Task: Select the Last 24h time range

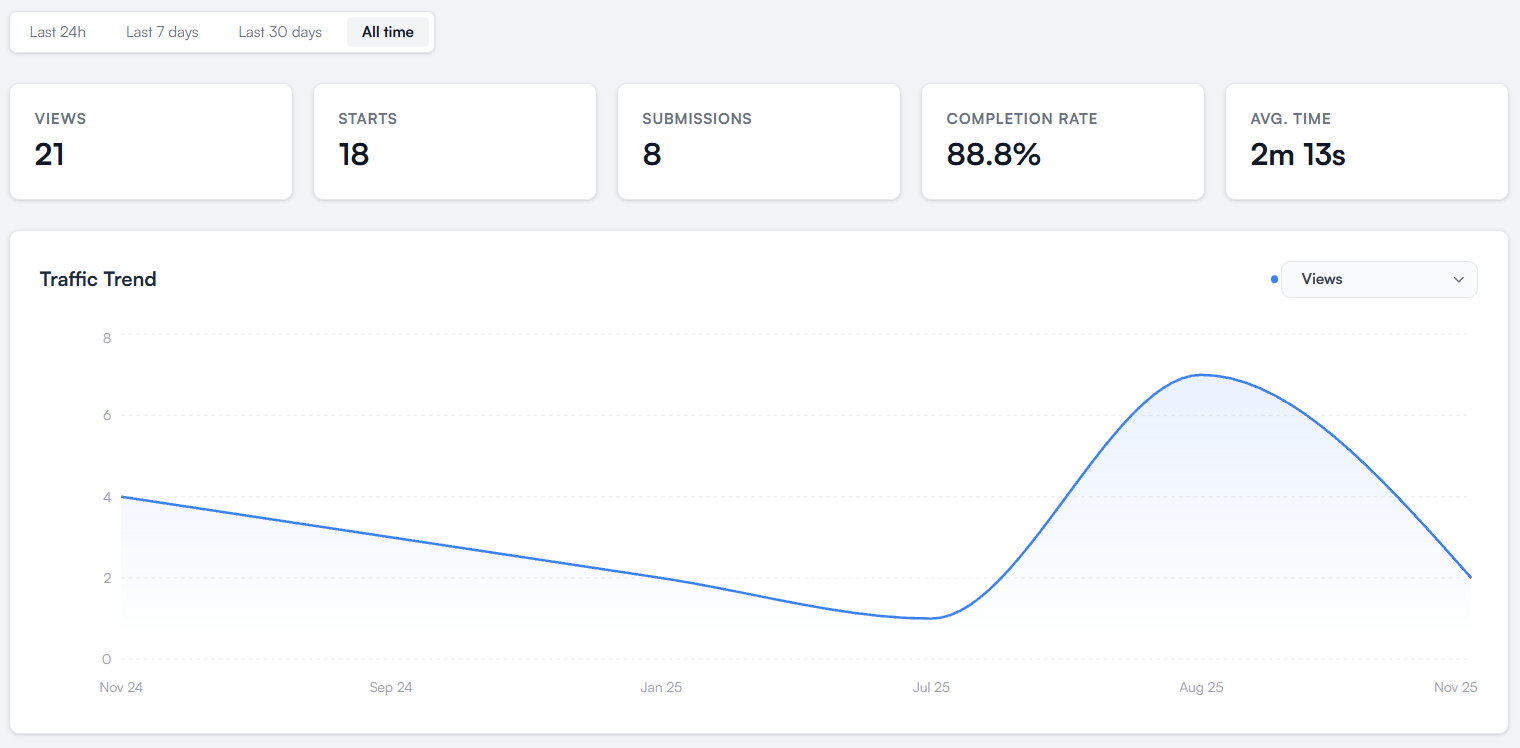Action: (x=58, y=32)
